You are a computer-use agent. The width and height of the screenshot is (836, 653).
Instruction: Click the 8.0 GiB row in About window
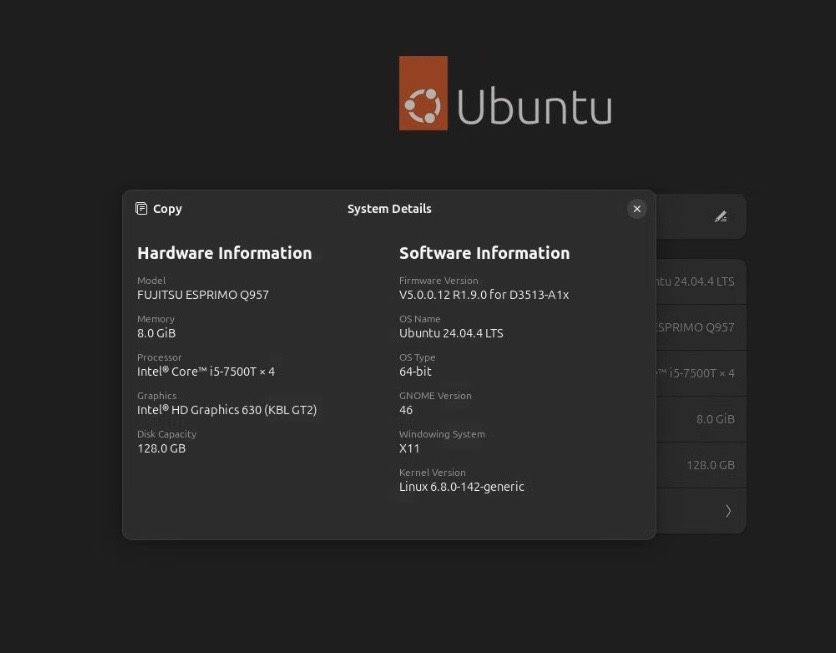pos(701,419)
